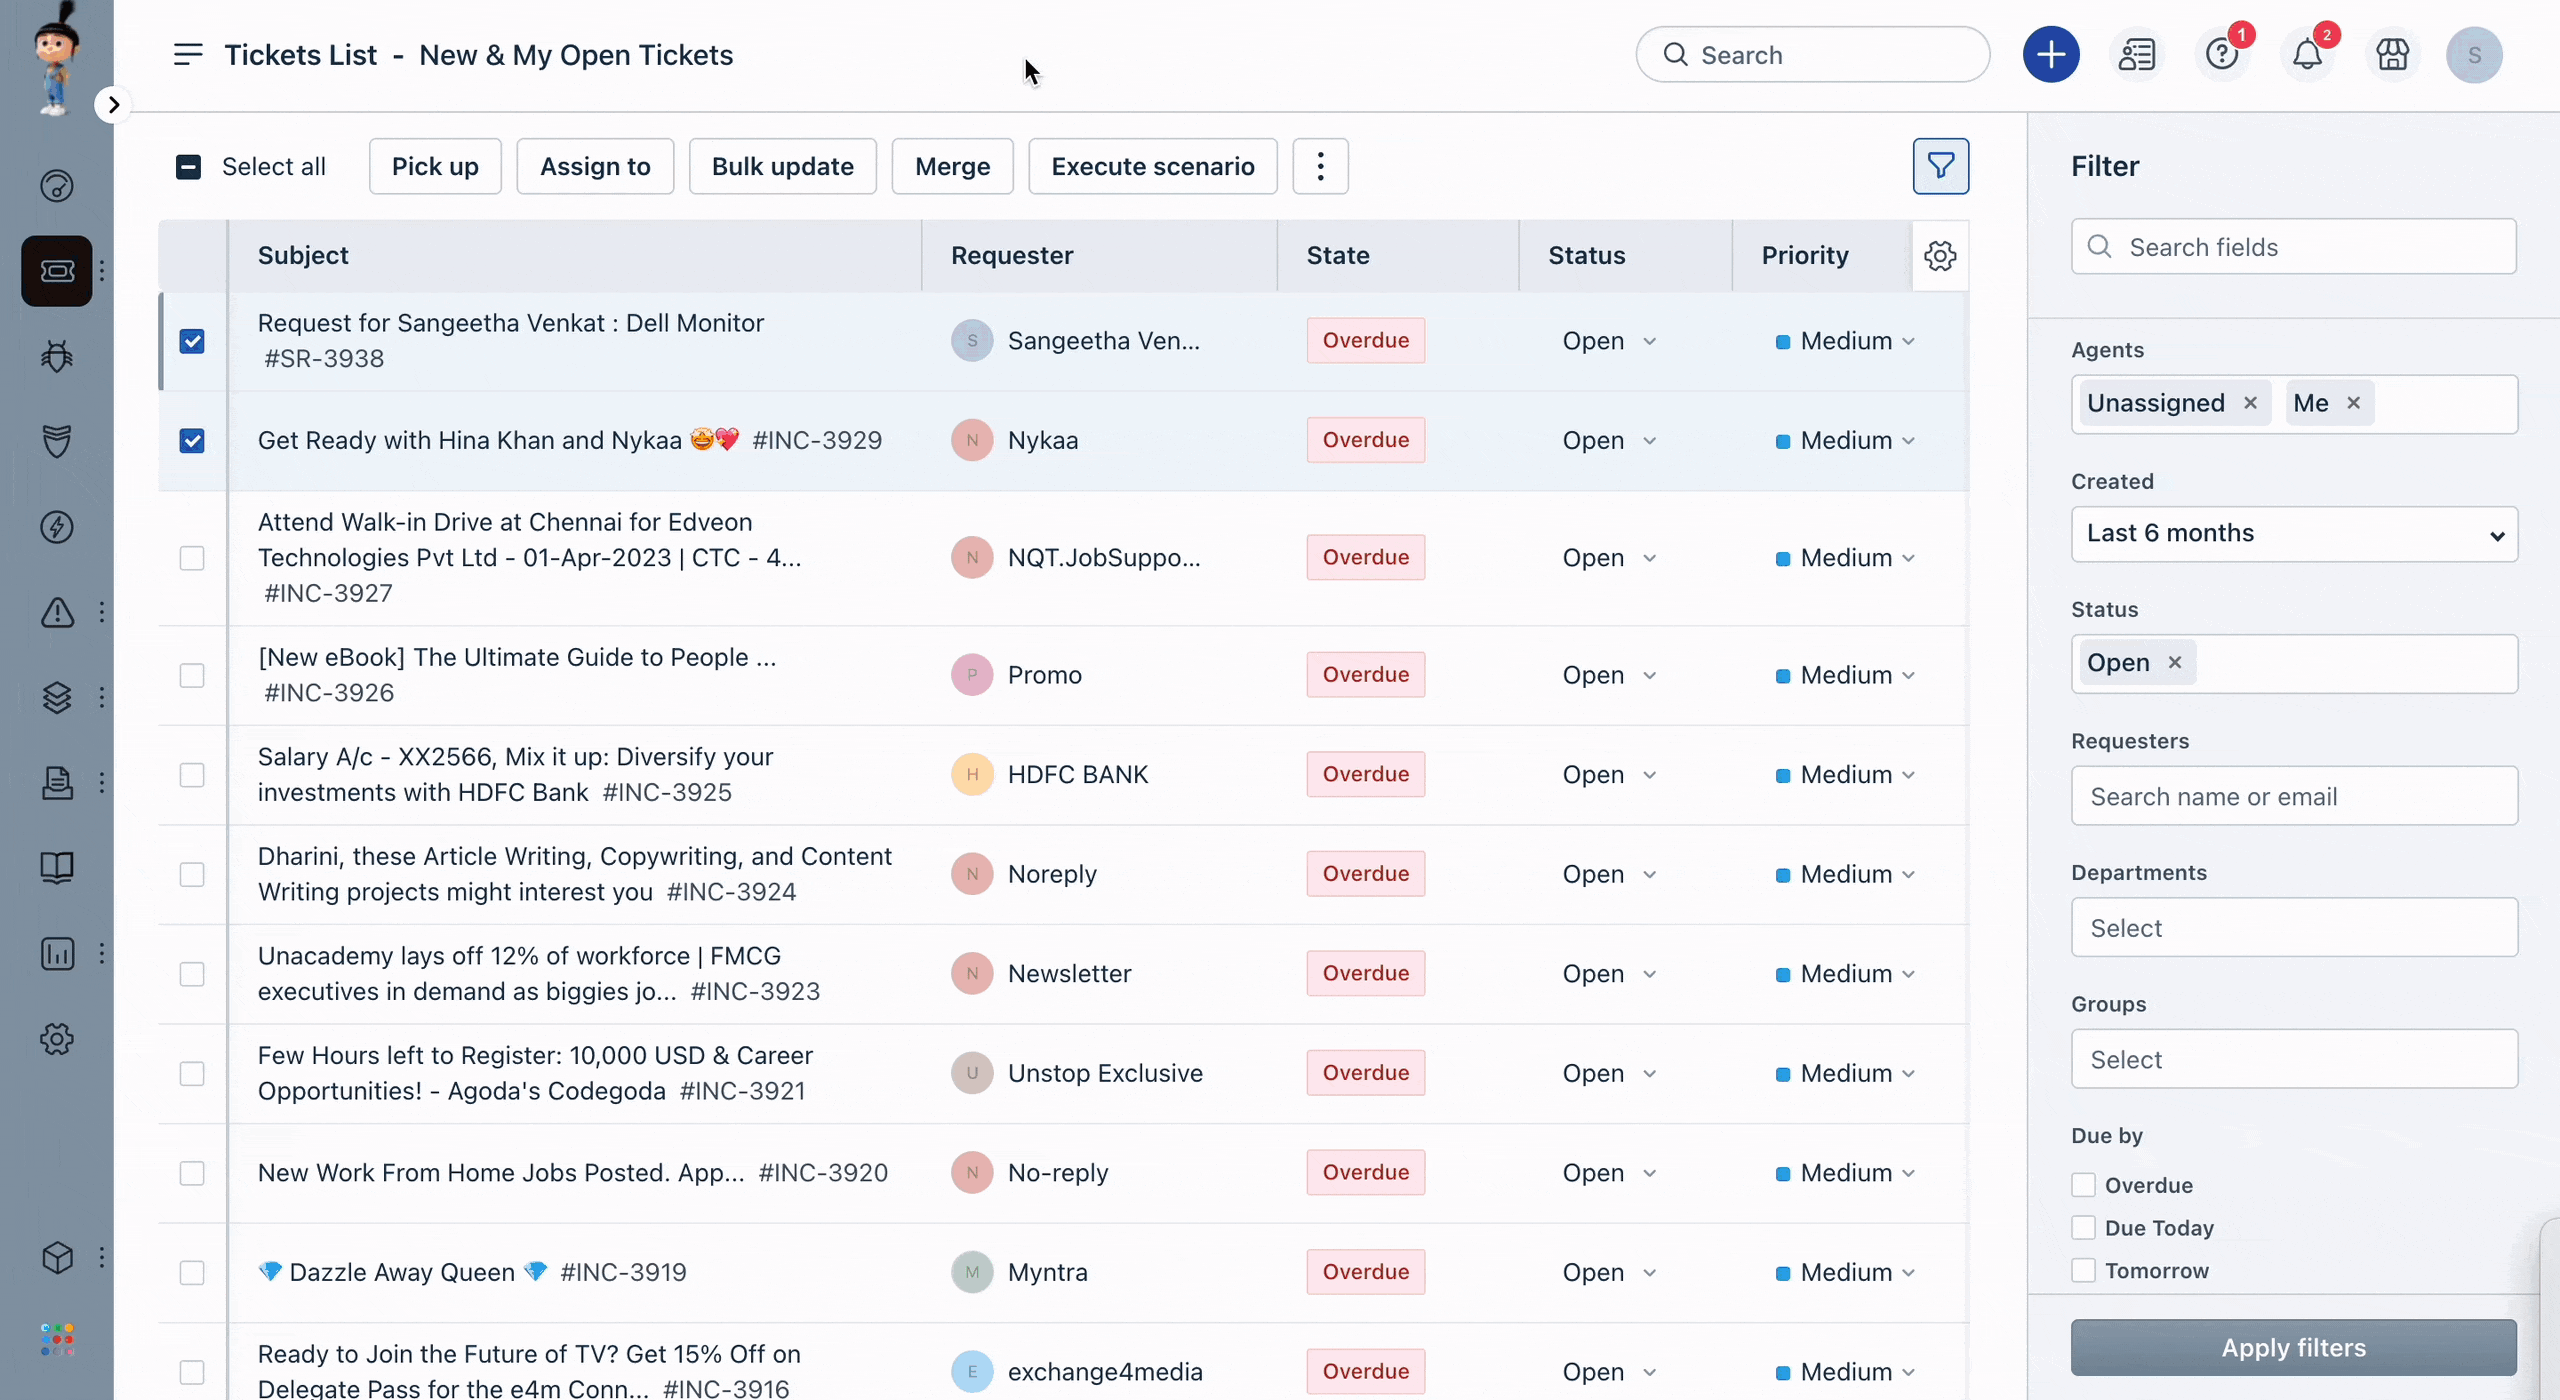Open the marketplace store icon
Screen dimensions: 2560x1400
[2392, 55]
